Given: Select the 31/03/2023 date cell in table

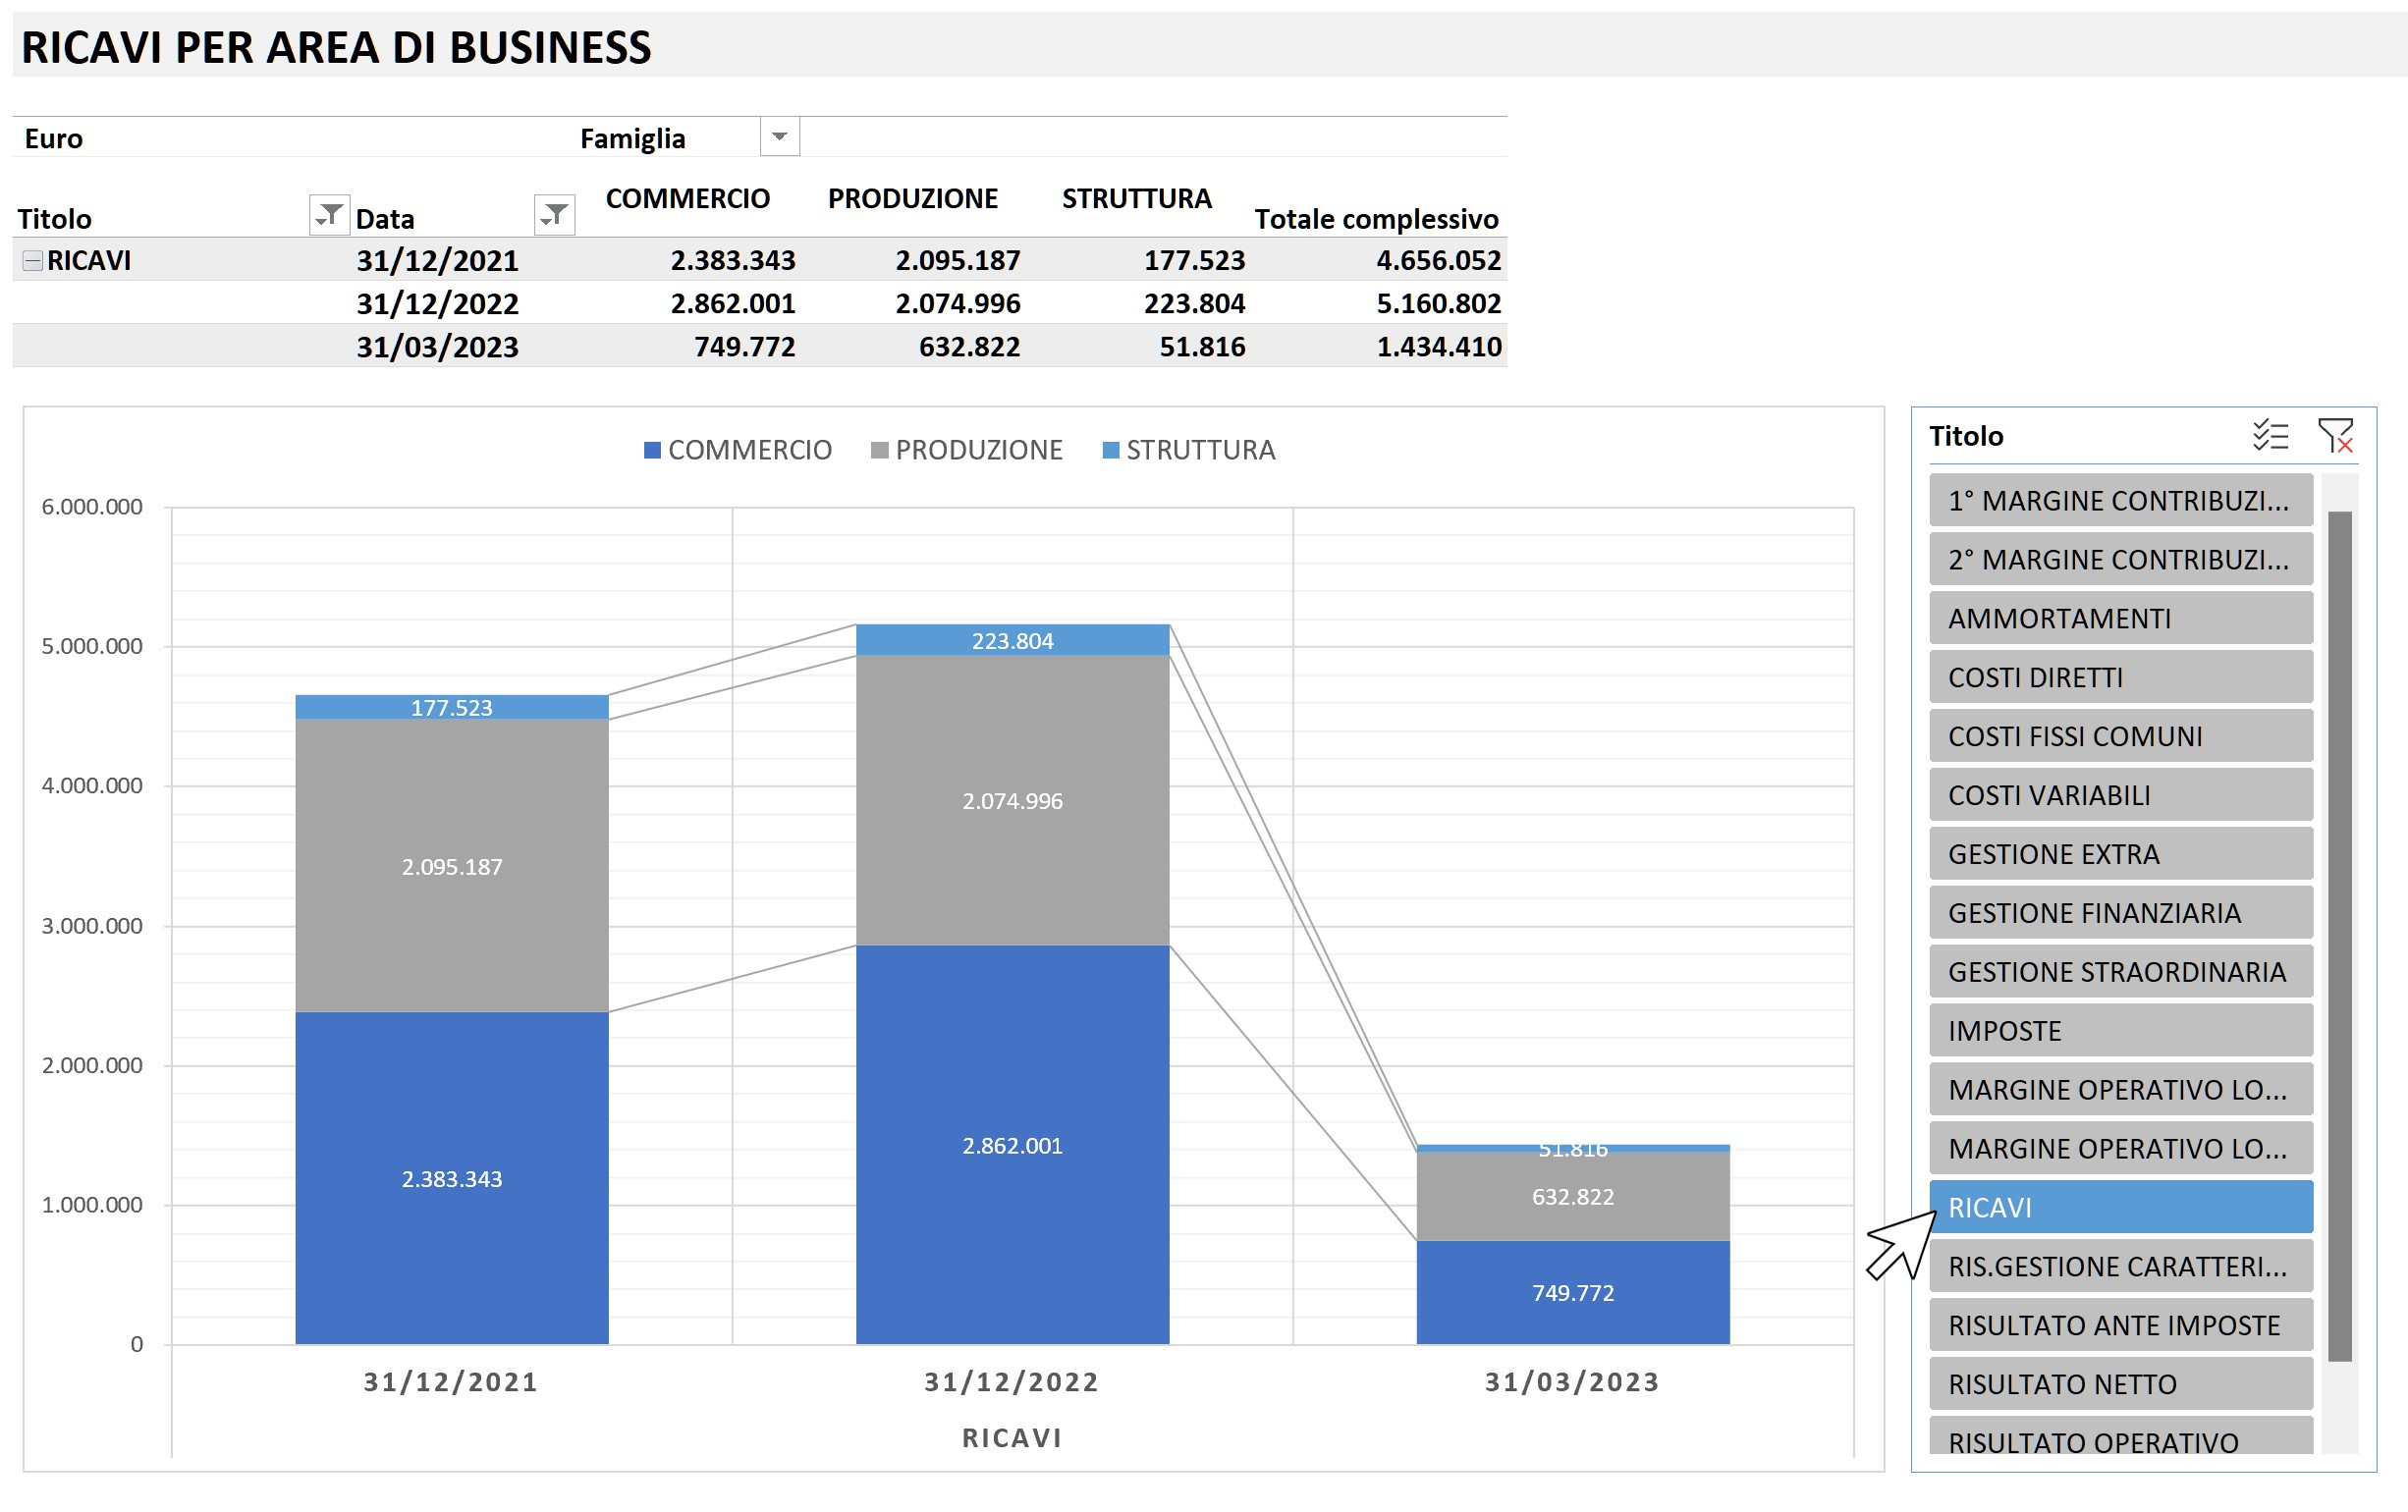Looking at the screenshot, I should point(438,347).
